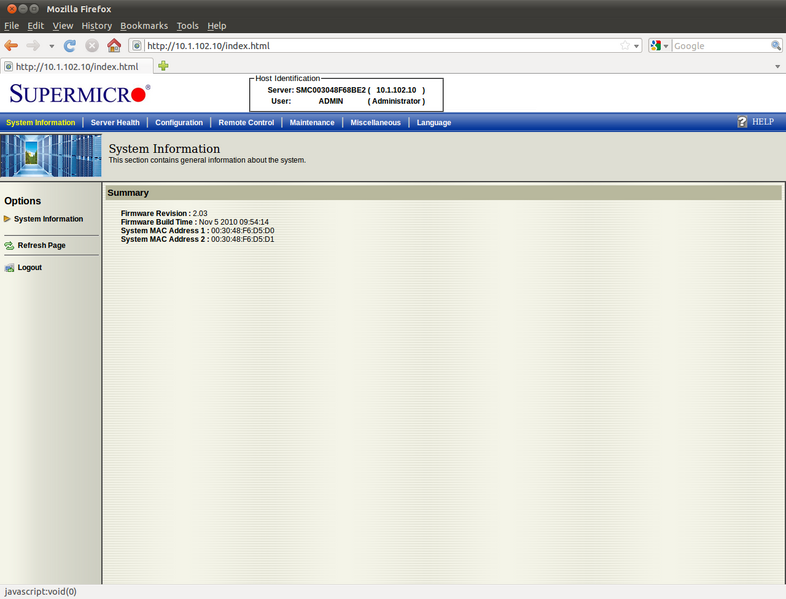Image resolution: width=786 pixels, height=599 pixels.
Task: Click the arrow icon beside System Information option
Action: (7, 219)
